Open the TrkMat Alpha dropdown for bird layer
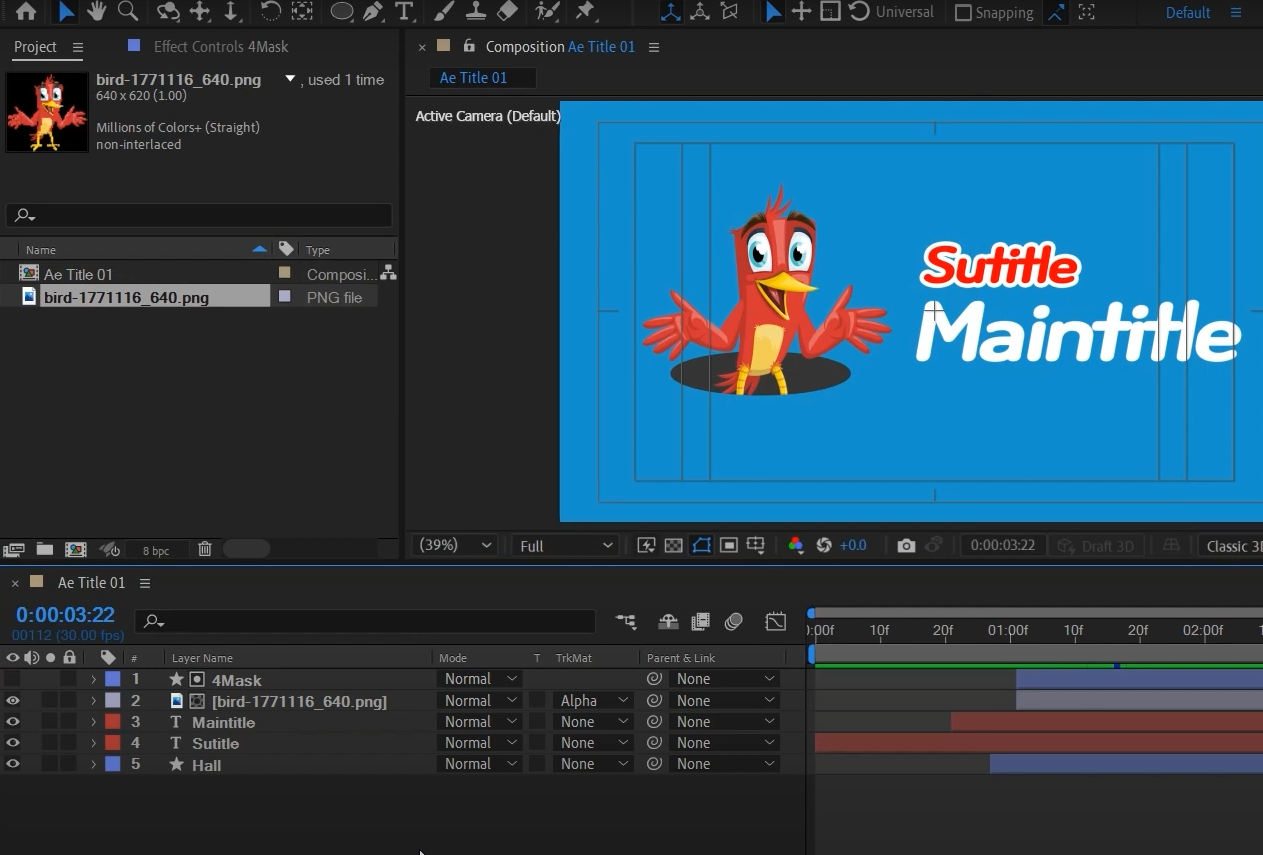 (x=594, y=701)
